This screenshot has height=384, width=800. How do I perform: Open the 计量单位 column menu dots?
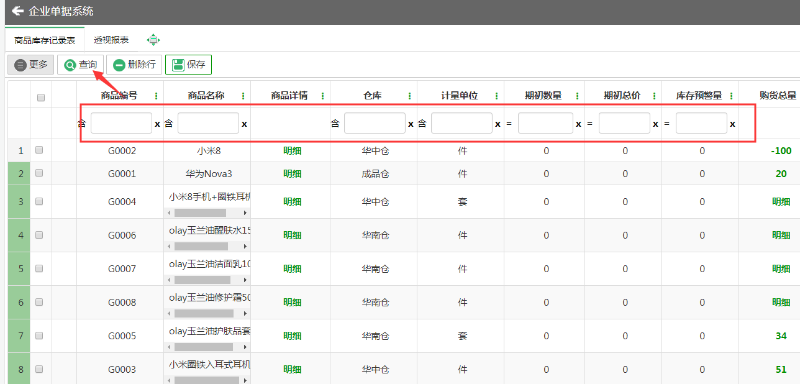(496, 96)
